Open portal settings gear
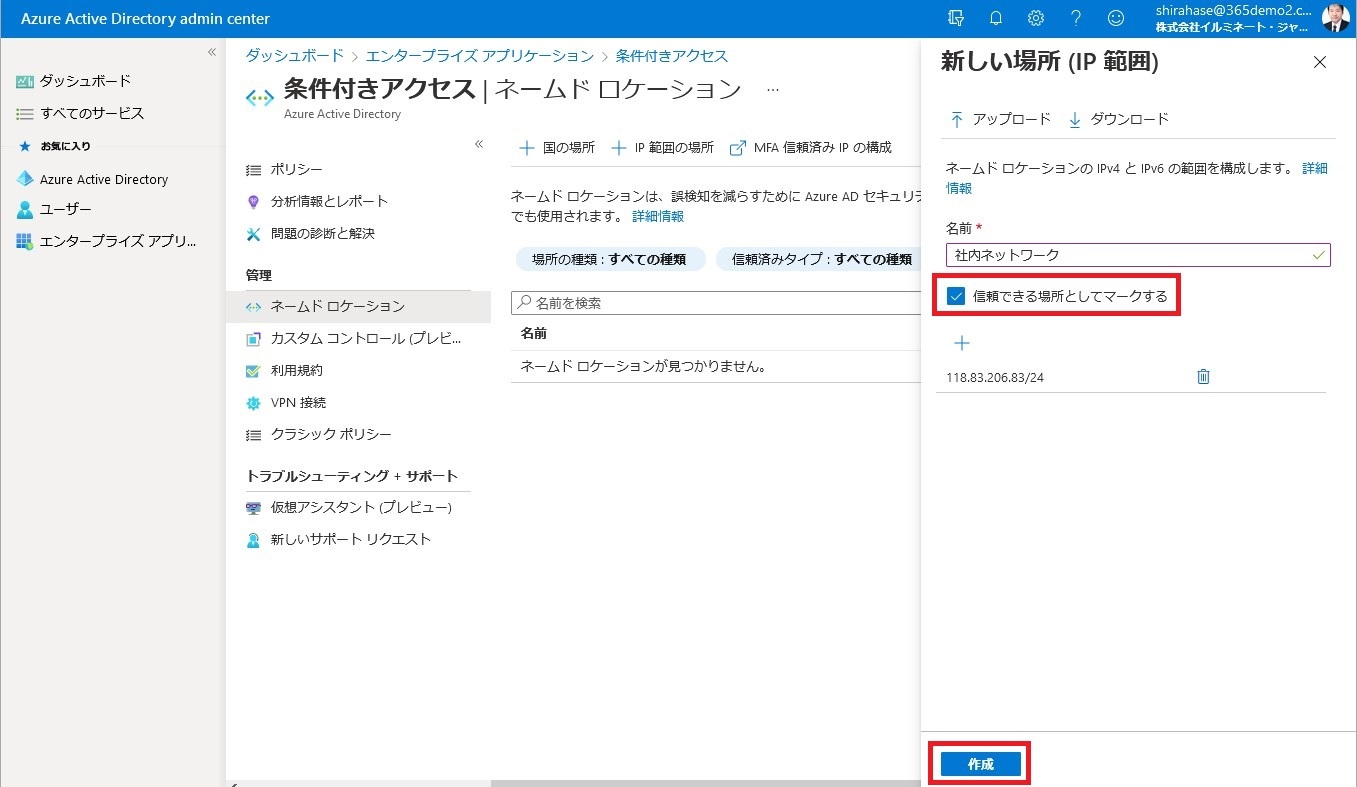The image size is (1357, 787). (1036, 18)
